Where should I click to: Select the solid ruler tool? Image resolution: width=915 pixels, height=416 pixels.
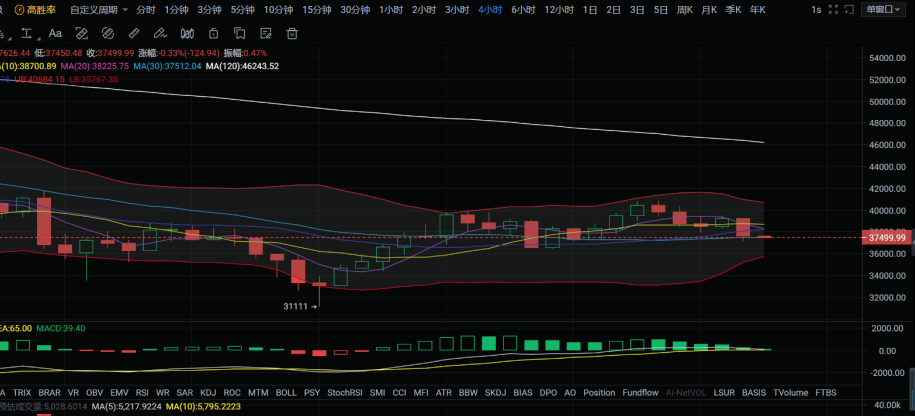coord(134,33)
